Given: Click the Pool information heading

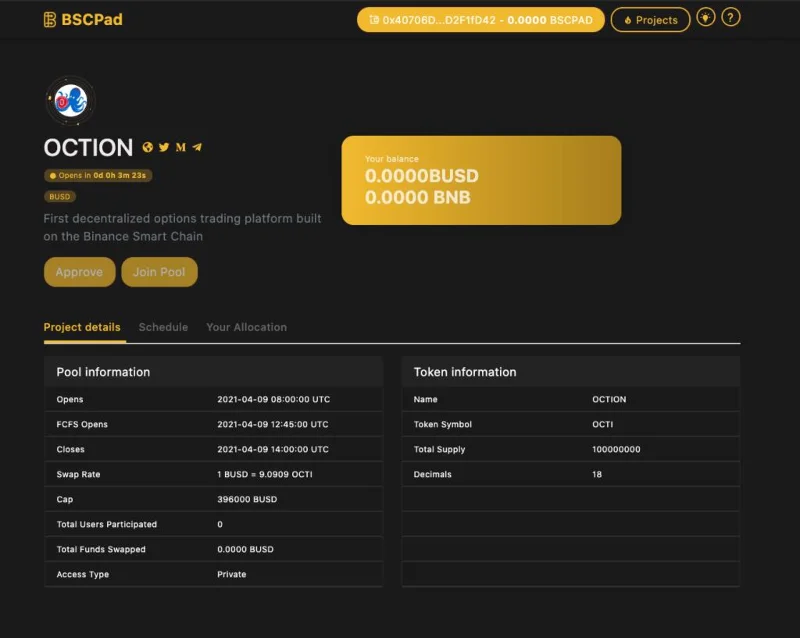Looking at the screenshot, I should (103, 372).
